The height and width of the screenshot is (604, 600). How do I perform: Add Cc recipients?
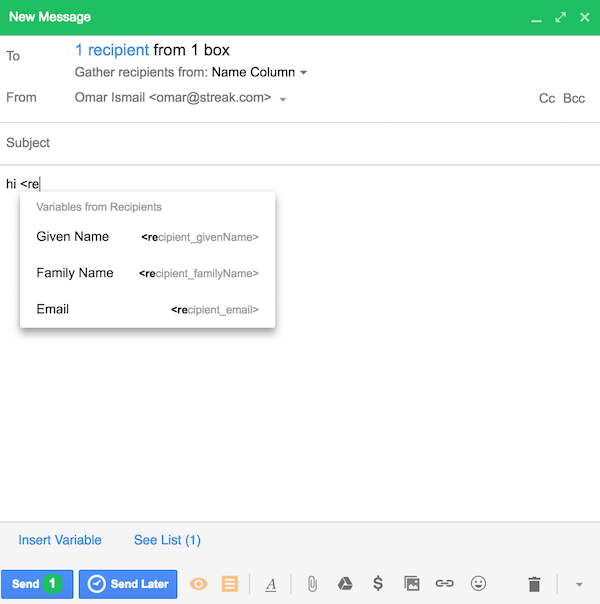(546, 98)
